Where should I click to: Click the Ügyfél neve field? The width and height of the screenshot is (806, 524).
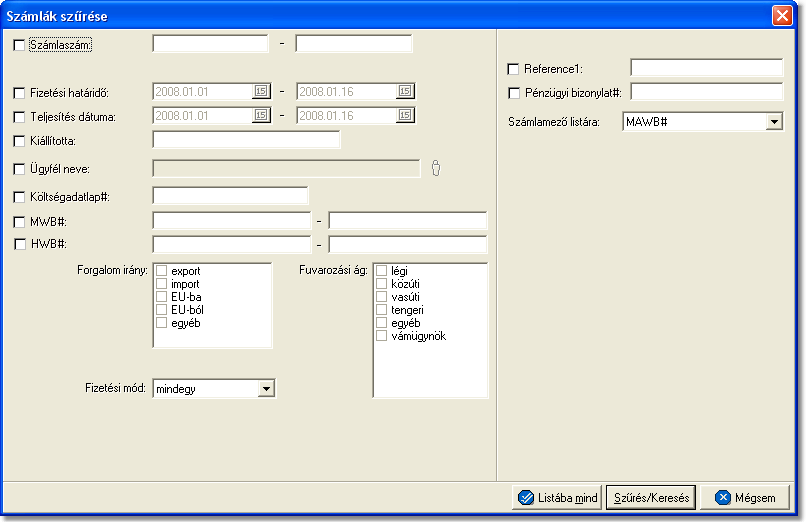click(x=286, y=168)
